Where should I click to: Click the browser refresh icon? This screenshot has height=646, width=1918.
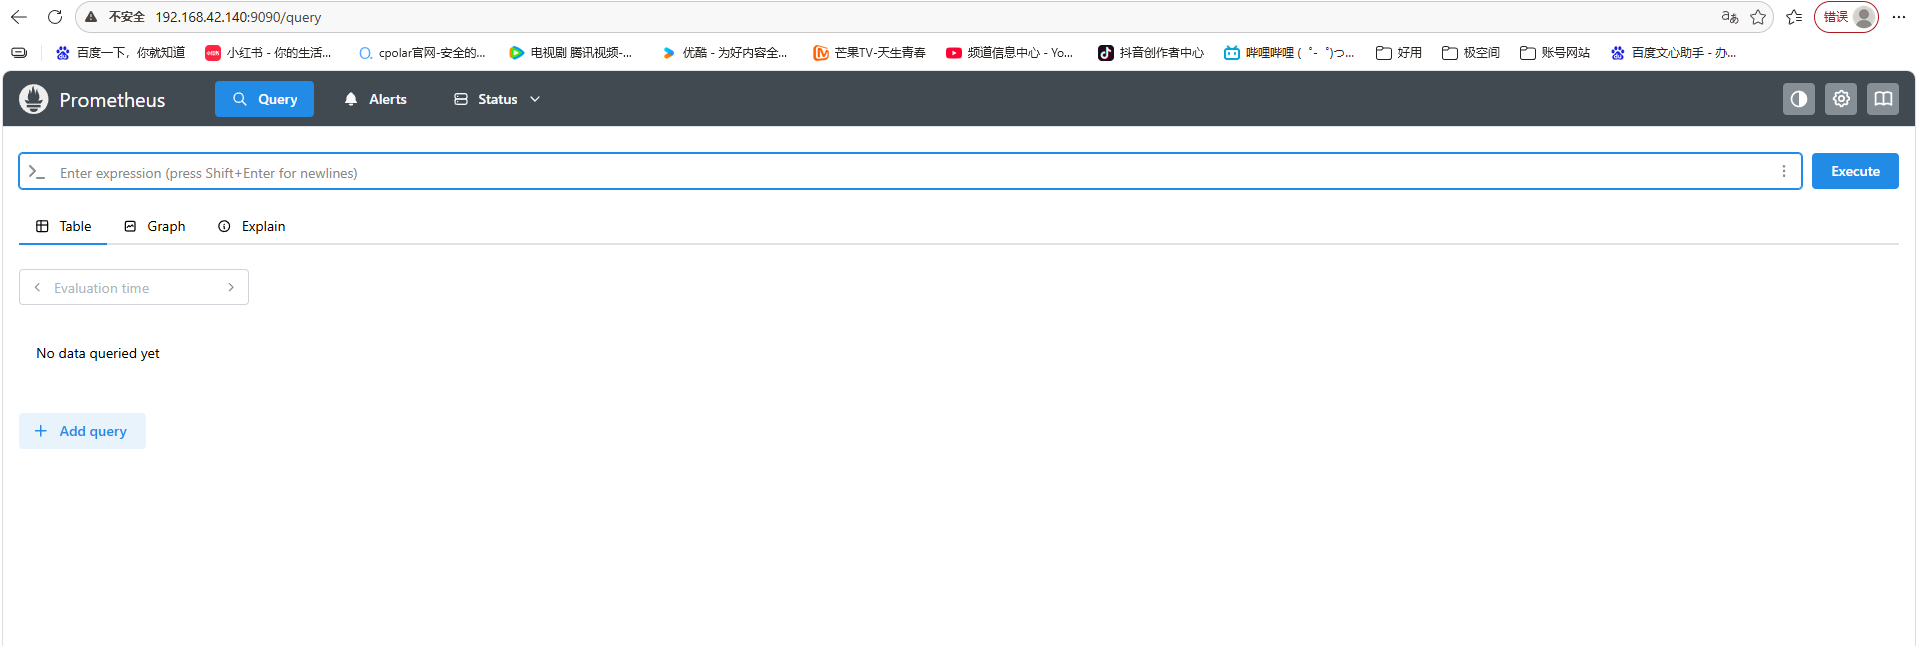[x=55, y=17]
